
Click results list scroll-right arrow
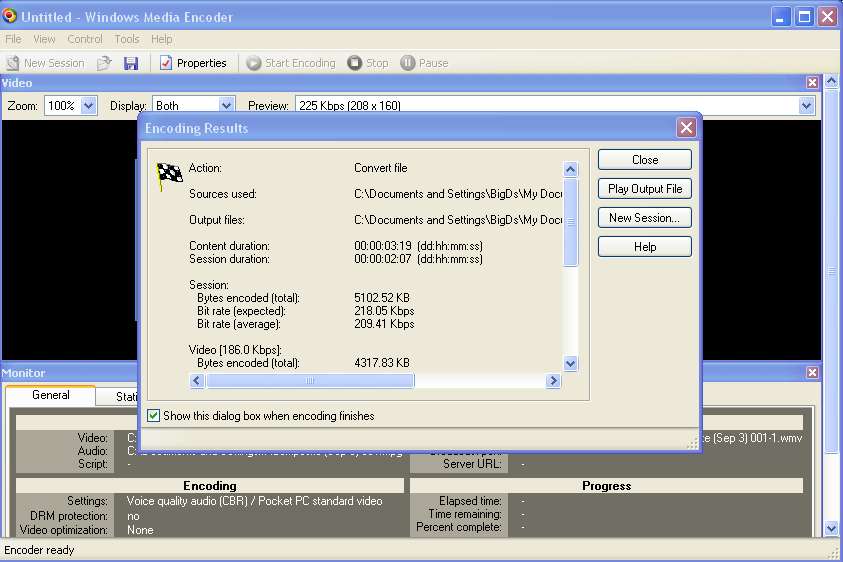pos(553,381)
